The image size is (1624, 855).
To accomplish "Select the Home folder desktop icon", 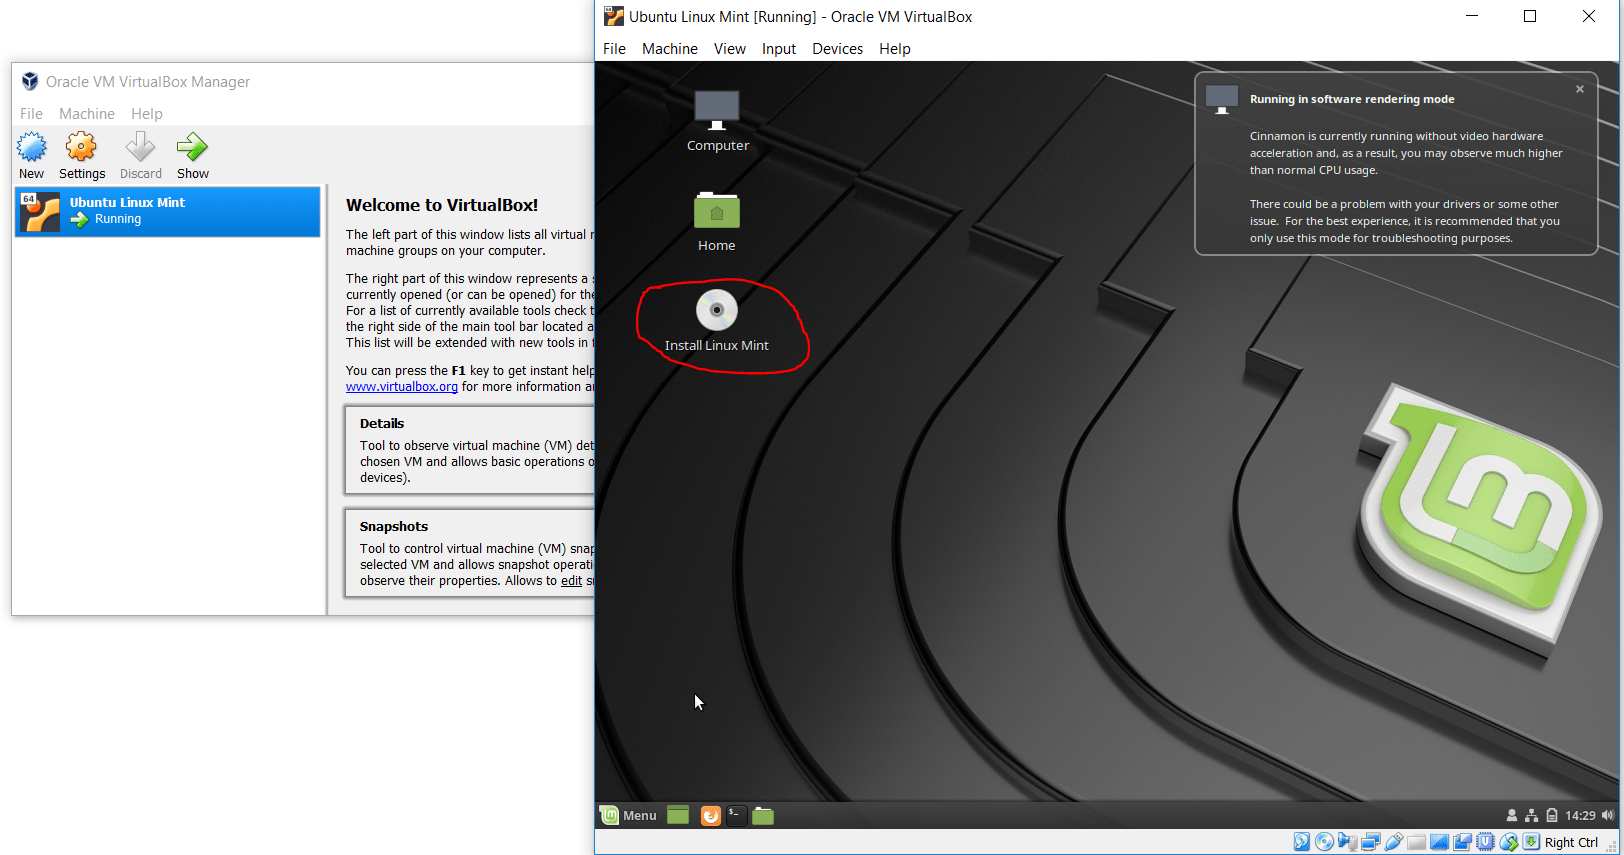I will point(717,210).
